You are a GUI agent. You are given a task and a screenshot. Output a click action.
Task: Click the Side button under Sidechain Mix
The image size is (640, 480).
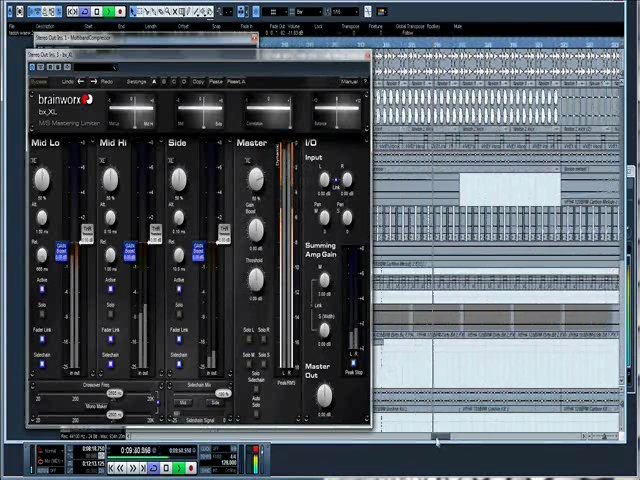tap(215, 403)
